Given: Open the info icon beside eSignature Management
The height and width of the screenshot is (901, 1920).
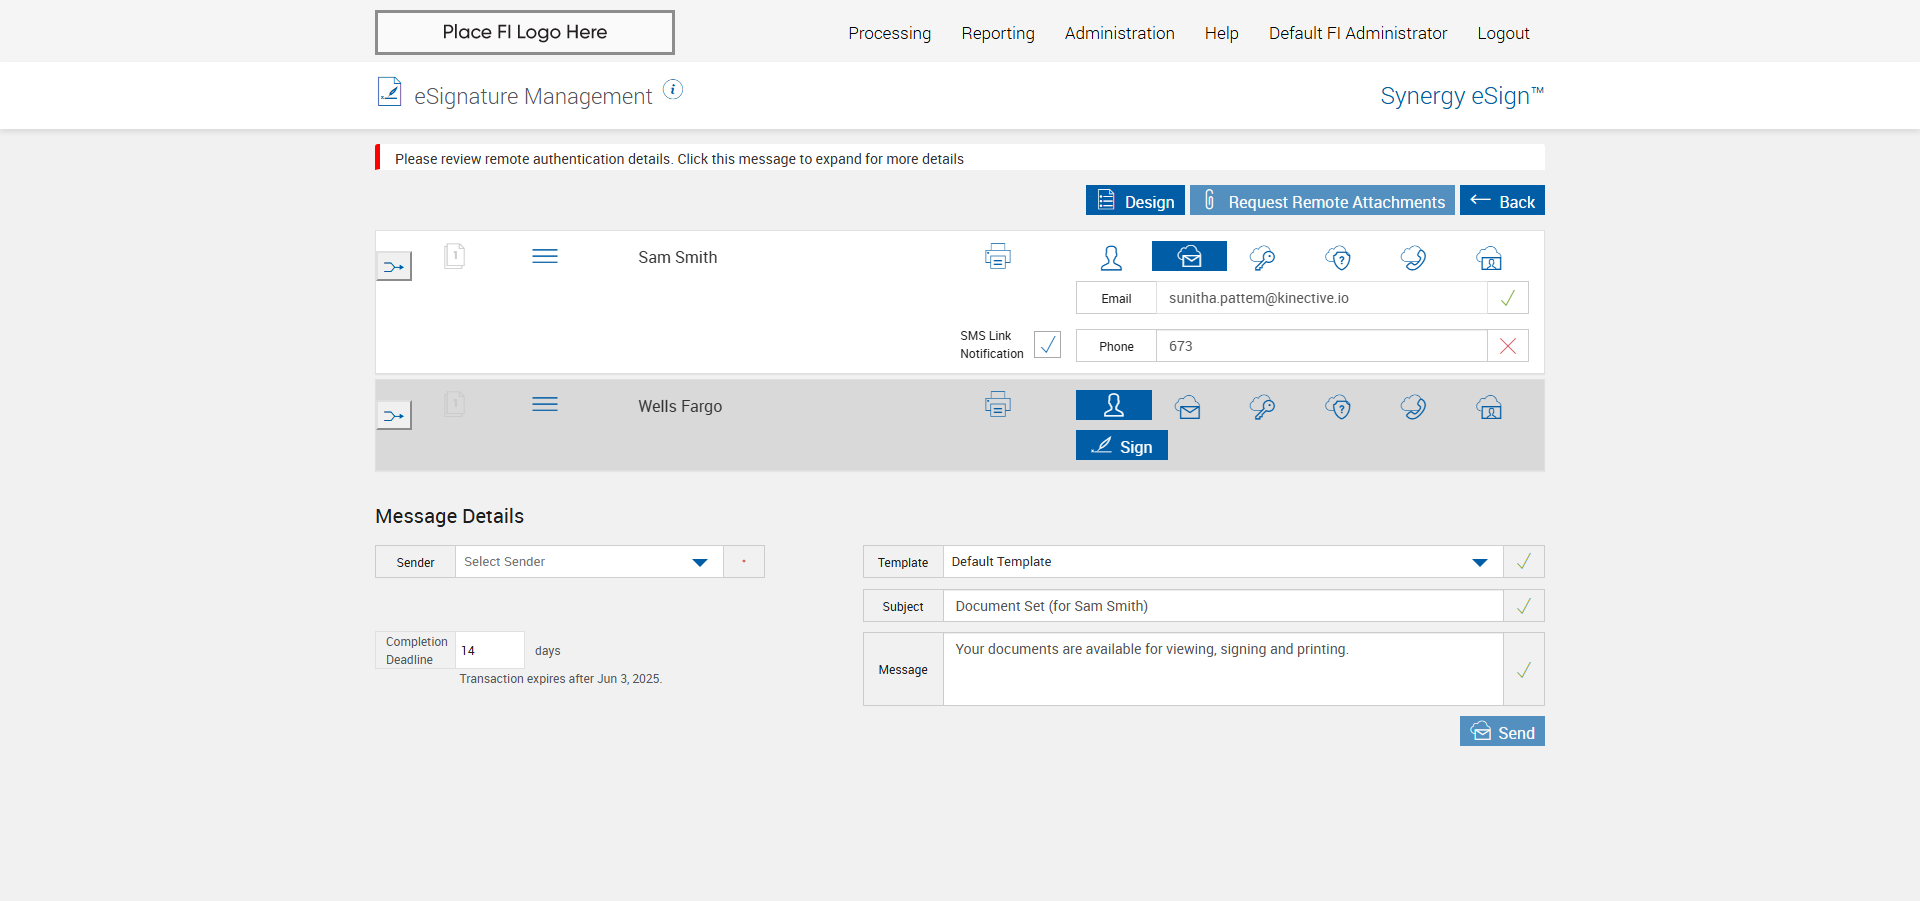Looking at the screenshot, I should tap(673, 90).
